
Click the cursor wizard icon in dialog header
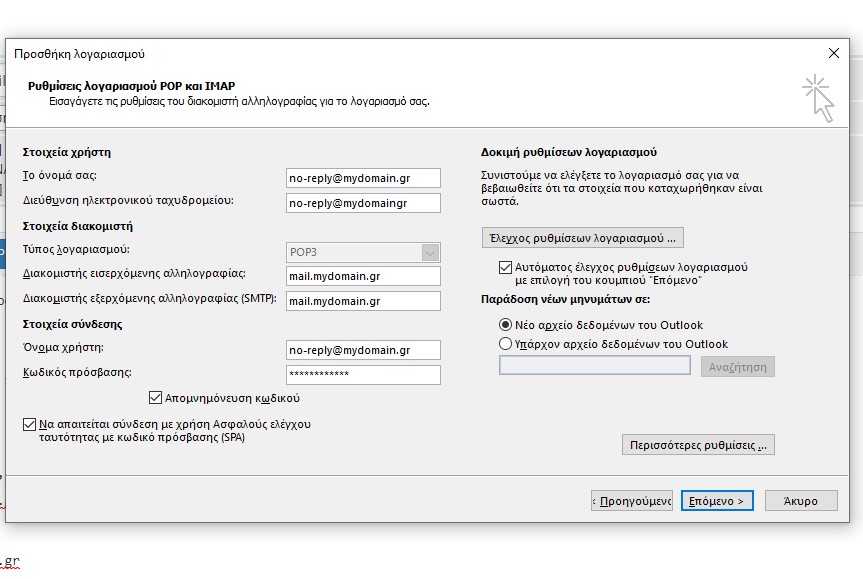point(818,98)
